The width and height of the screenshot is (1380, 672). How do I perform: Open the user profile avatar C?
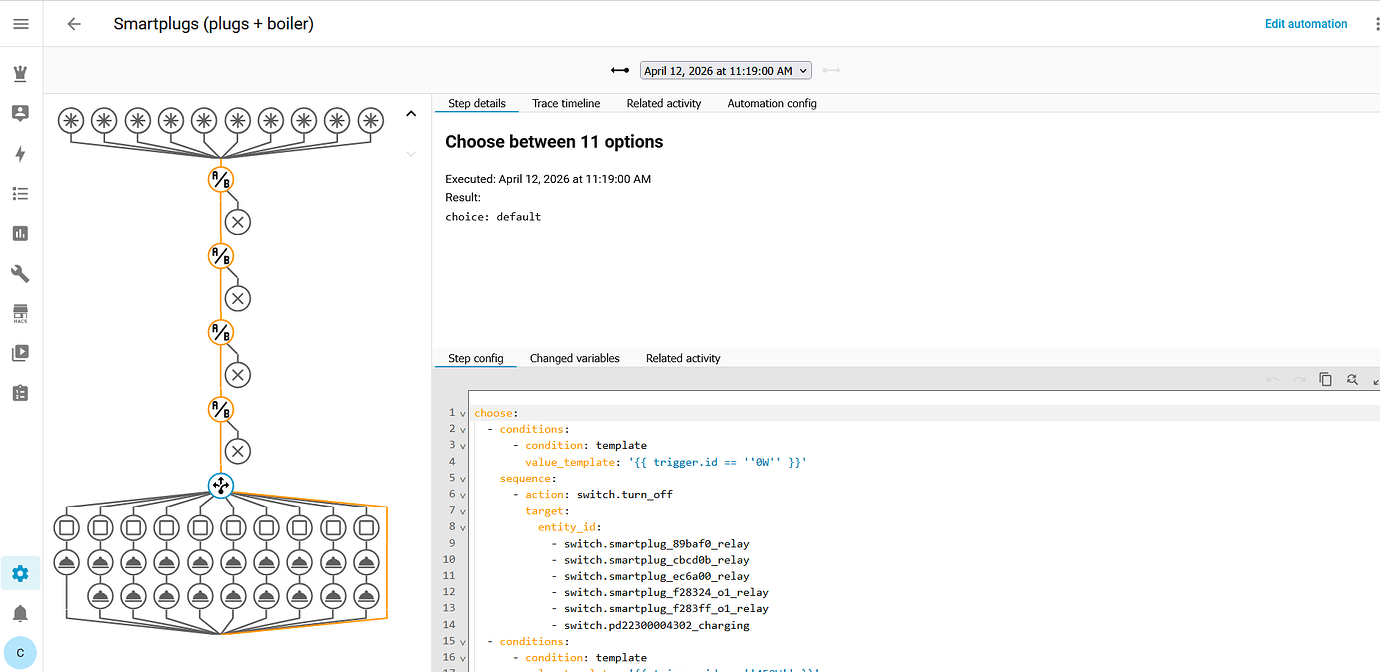pyautogui.click(x=20, y=653)
